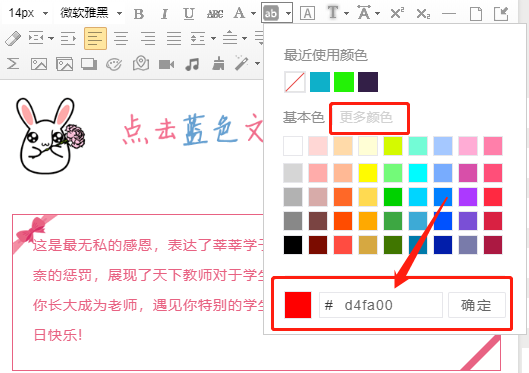Select the eraser clear-format tool
The height and width of the screenshot is (373, 529).
(13, 38)
